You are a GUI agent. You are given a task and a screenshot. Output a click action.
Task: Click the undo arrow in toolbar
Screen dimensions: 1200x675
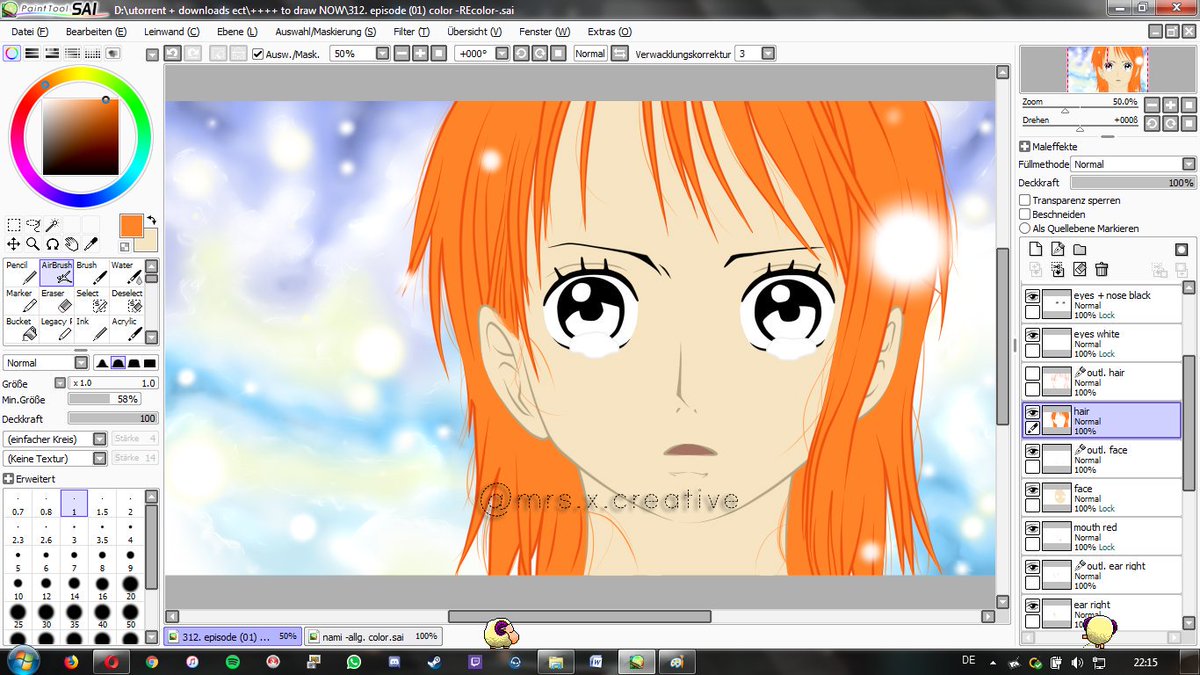(x=172, y=53)
